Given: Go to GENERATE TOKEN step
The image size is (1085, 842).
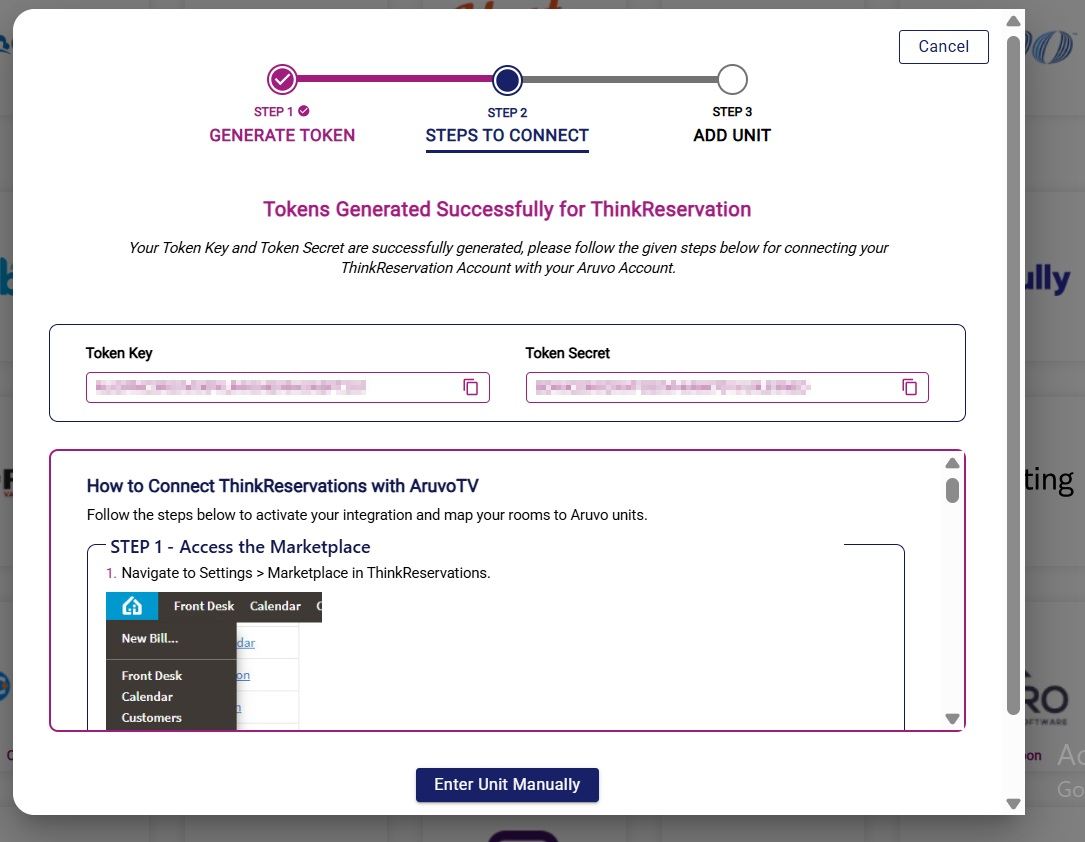Looking at the screenshot, I should (282, 136).
